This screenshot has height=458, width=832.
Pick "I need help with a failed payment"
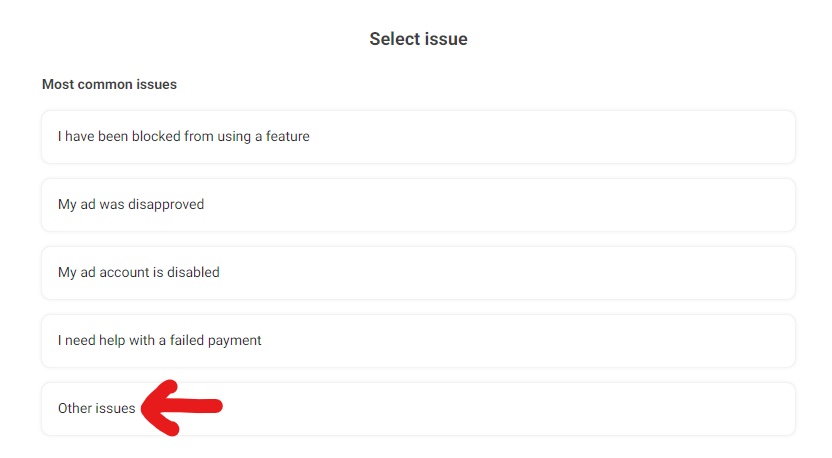(418, 341)
